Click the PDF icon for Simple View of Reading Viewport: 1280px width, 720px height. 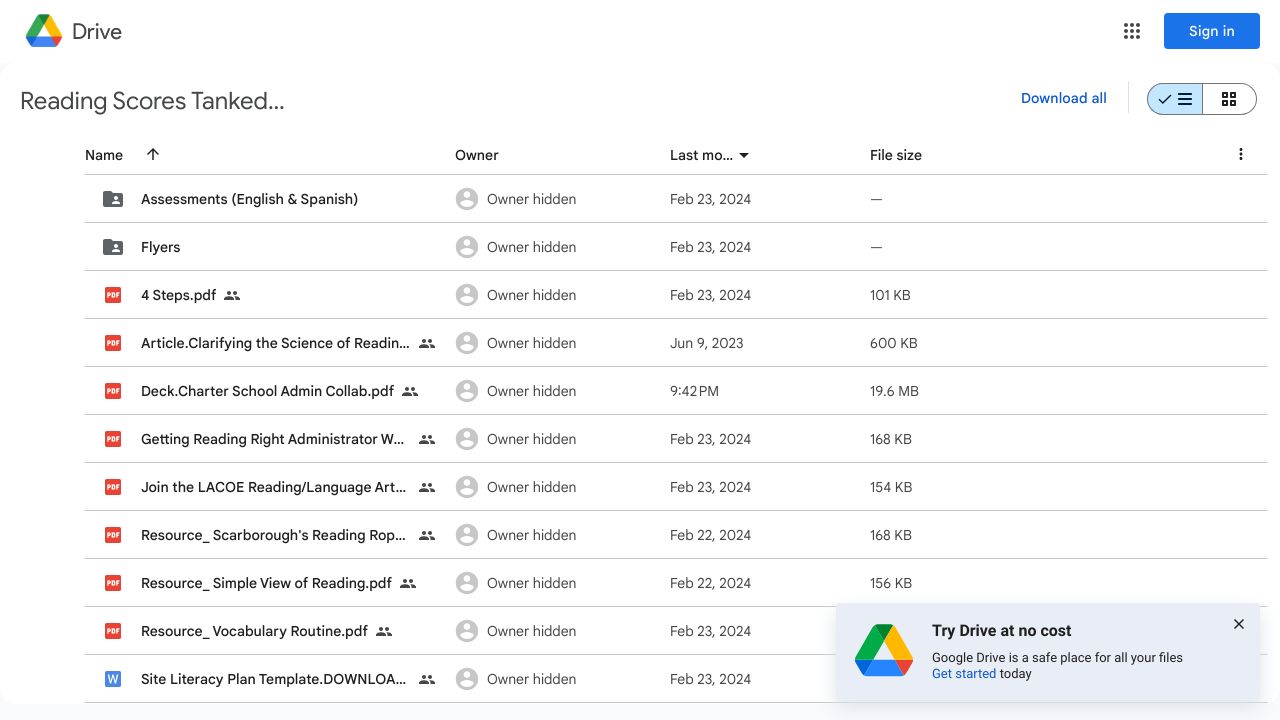(113, 583)
